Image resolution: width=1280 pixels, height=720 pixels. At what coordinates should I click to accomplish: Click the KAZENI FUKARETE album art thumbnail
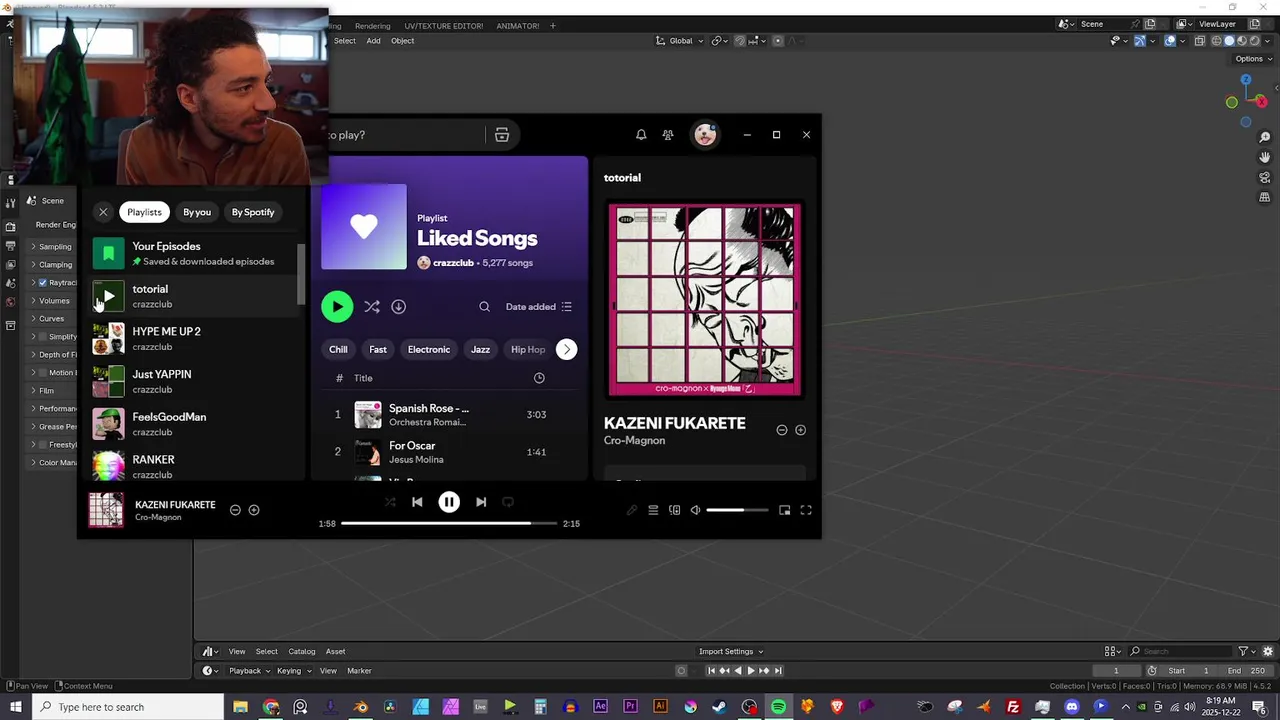pos(106,510)
